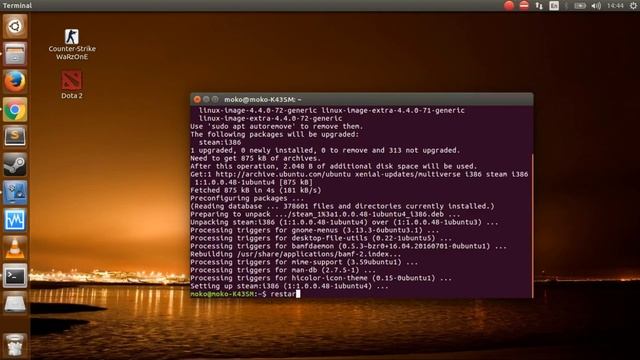This screenshot has width=640, height=360.
Task: Close the moko@moko-K43SM terminal window
Action: click(x=197, y=99)
